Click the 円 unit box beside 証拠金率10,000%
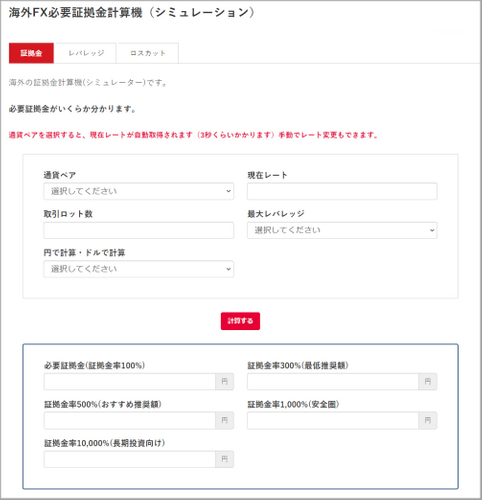 [225, 459]
